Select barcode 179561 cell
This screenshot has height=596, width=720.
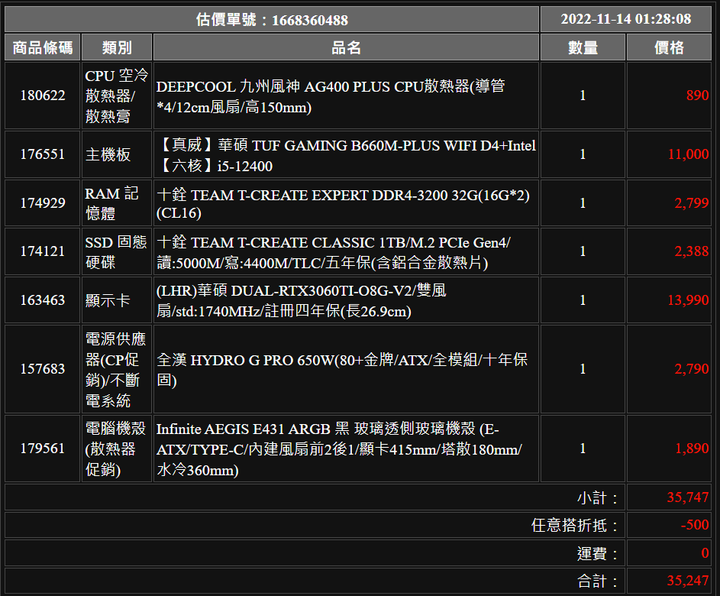(42, 449)
